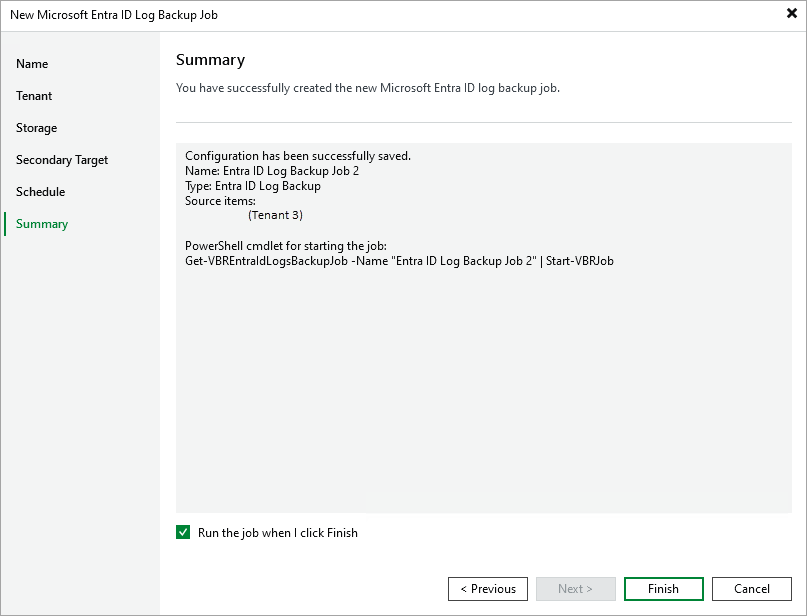Open the Tenant configuration step

click(x=33, y=95)
